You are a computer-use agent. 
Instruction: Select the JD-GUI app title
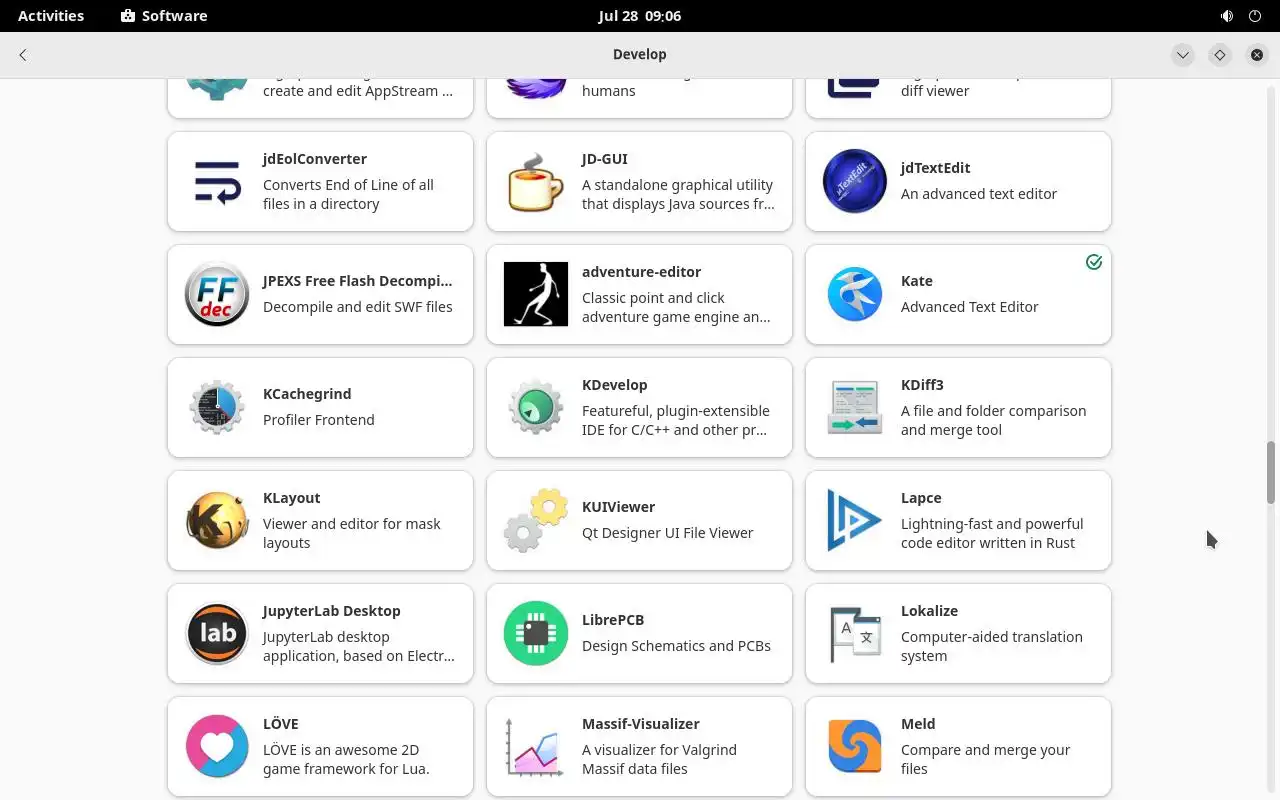click(x=605, y=159)
